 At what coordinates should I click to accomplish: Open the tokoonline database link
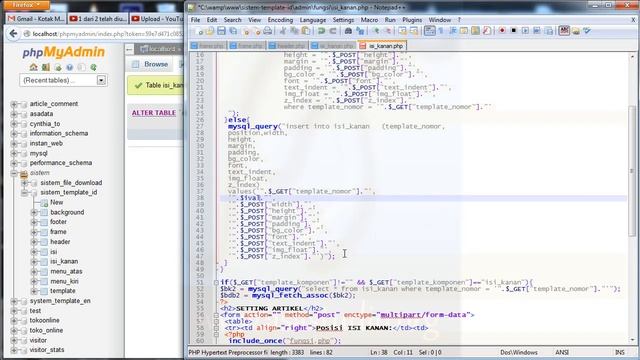[44, 320]
